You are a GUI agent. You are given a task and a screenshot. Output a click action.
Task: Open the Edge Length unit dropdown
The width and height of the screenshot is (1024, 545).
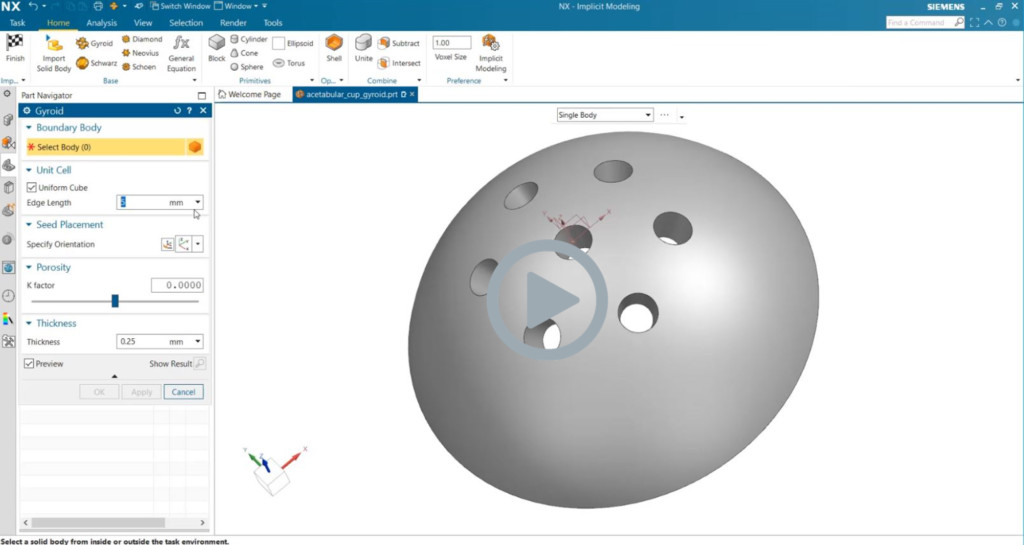pyautogui.click(x=198, y=203)
